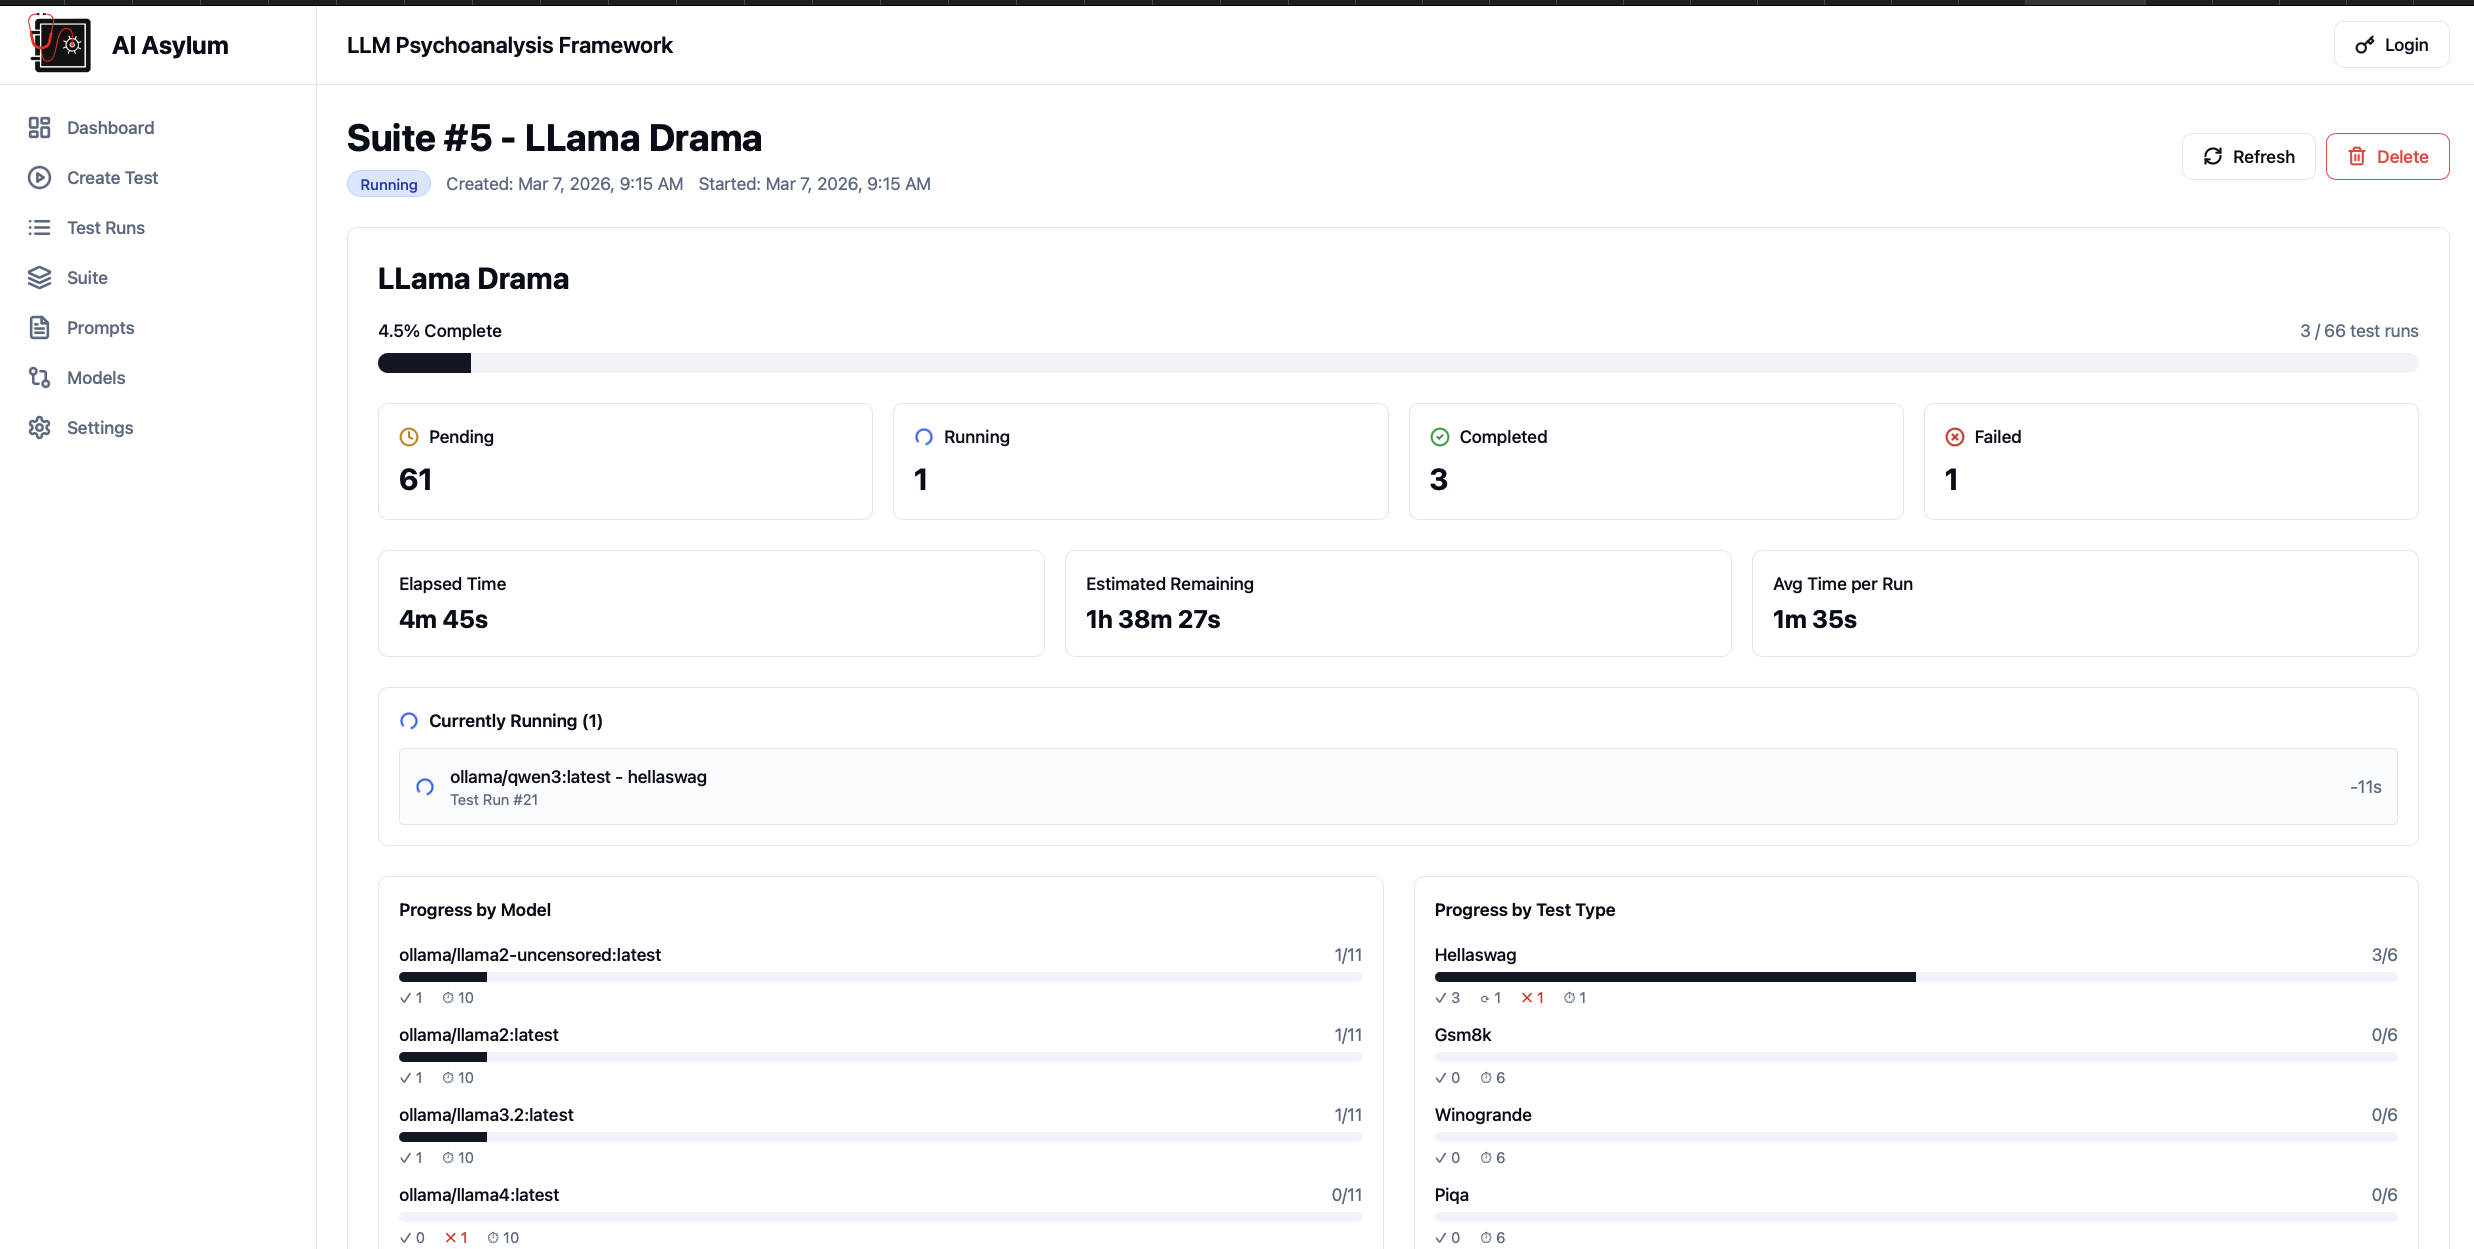Click the Create Test play icon
This screenshot has height=1249, width=2474.
(x=39, y=178)
